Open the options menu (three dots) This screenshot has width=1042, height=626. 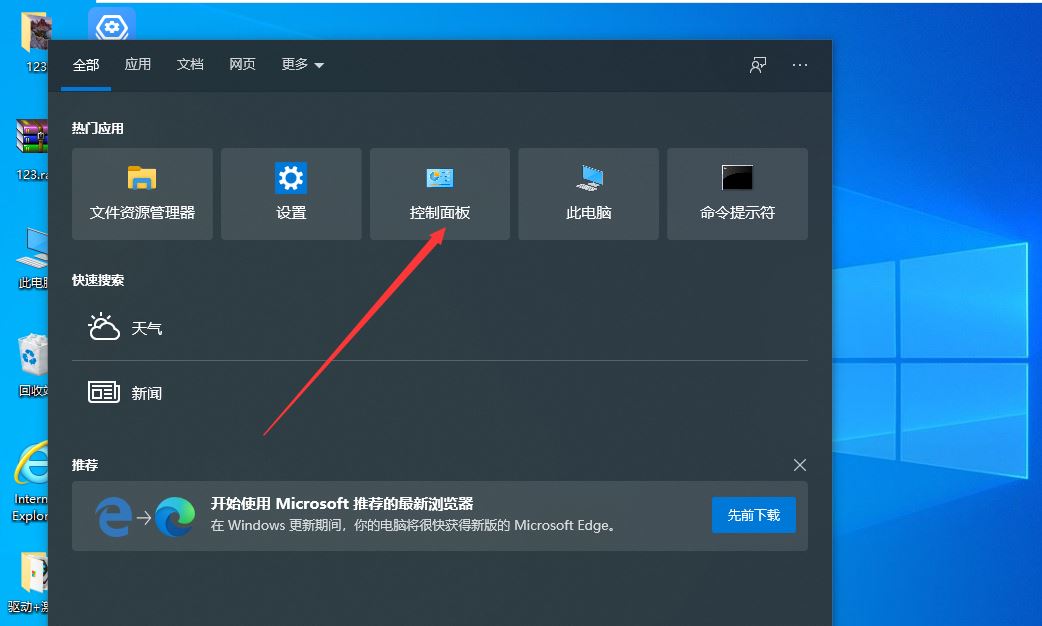[x=800, y=64]
